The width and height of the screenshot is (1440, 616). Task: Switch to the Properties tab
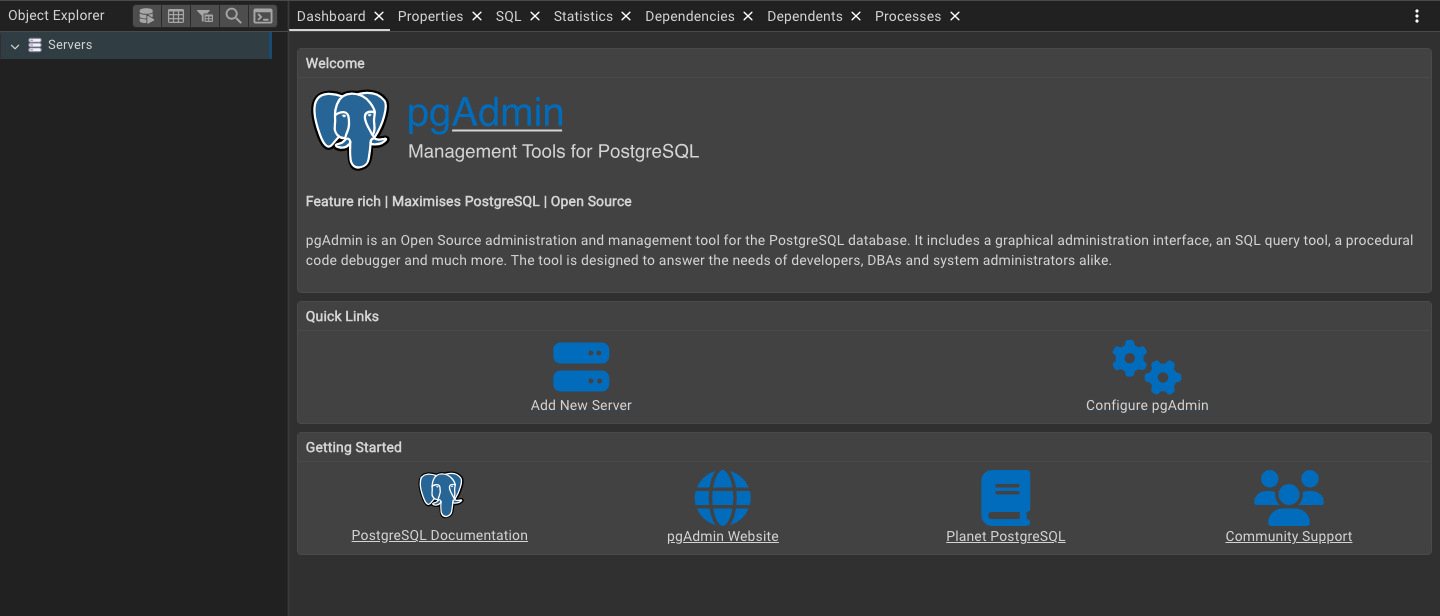[x=430, y=16]
